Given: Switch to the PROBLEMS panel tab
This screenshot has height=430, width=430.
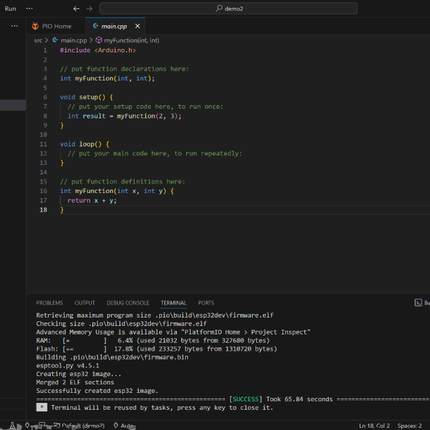Looking at the screenshot, I should click(49, 303).
